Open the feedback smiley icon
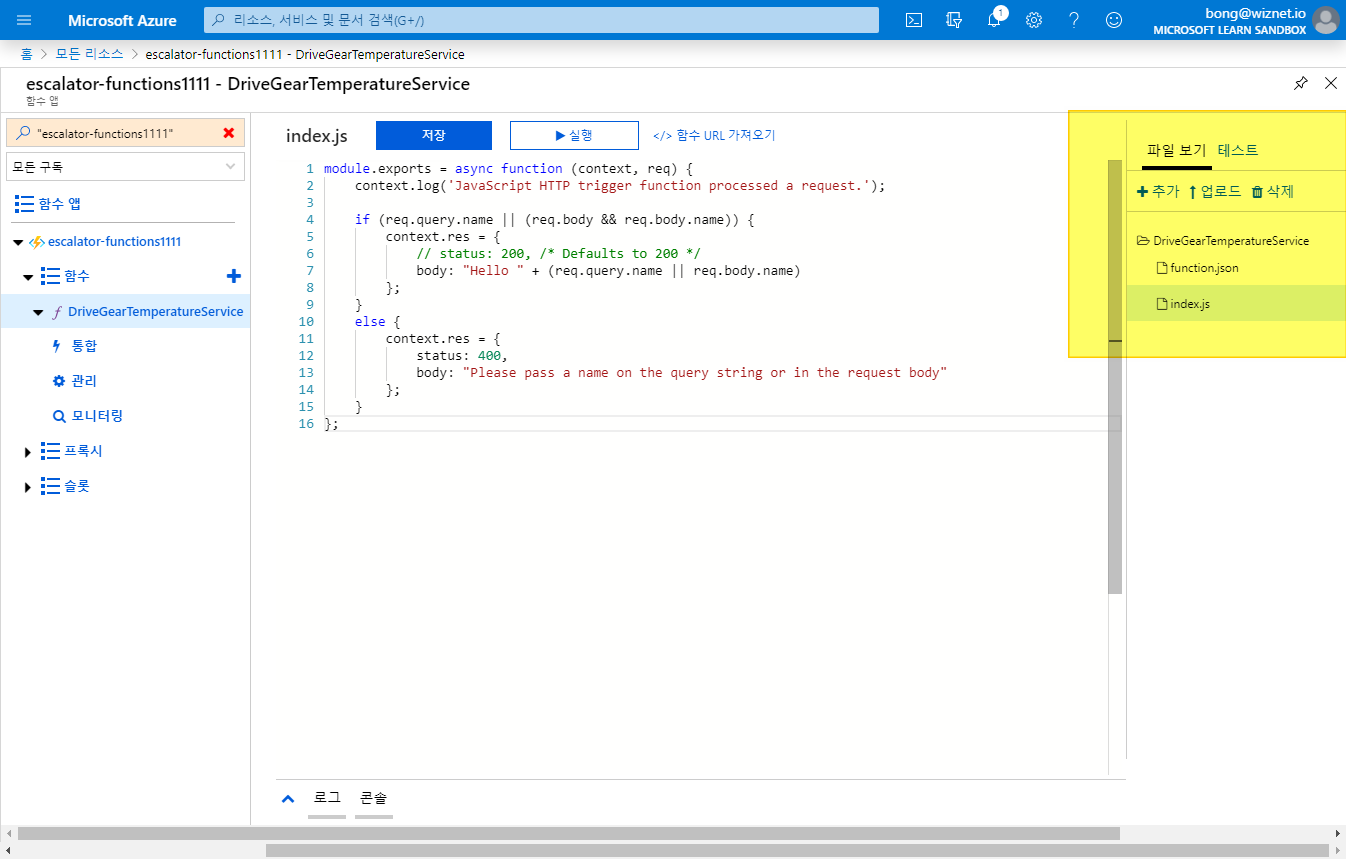 click(1114, 20)
